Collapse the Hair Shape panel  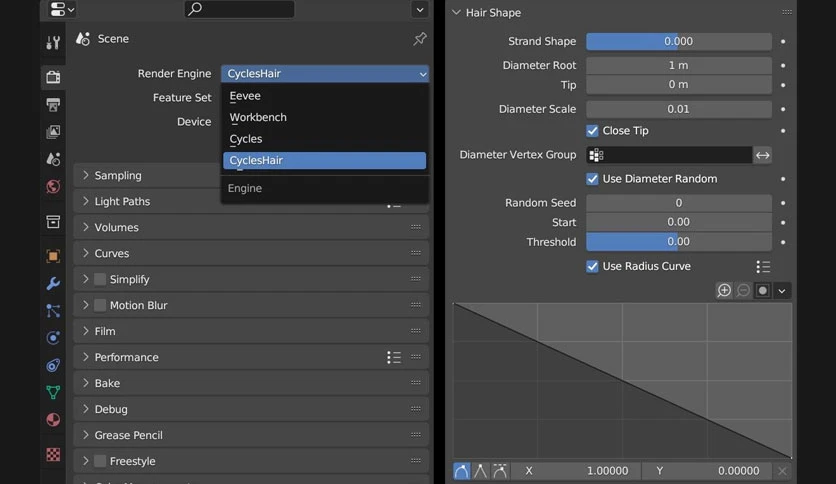click(456, 12)
